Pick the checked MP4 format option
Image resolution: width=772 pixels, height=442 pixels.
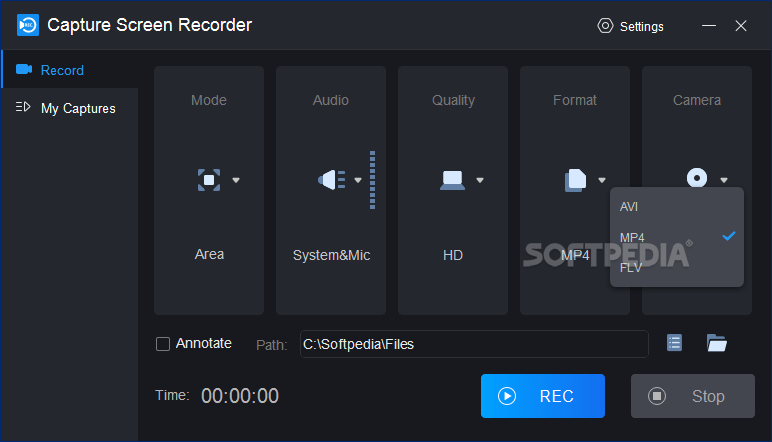click(633, 237)
